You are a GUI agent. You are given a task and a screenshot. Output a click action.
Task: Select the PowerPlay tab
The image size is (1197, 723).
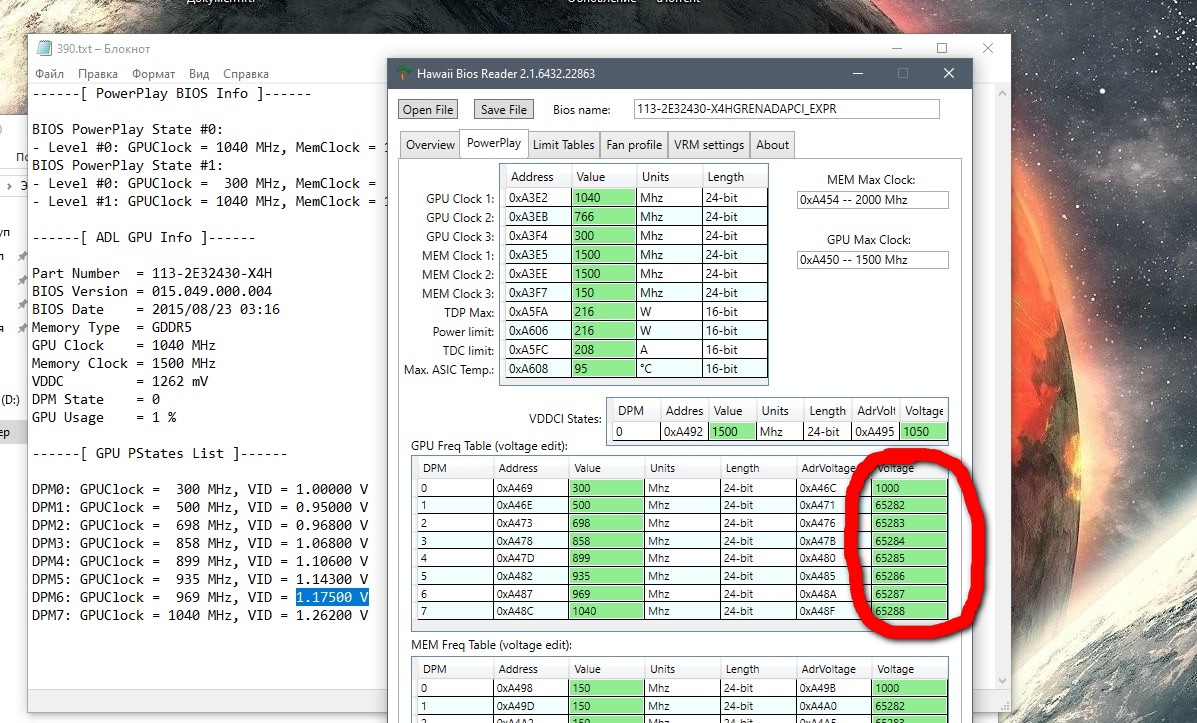coord(493,143)
